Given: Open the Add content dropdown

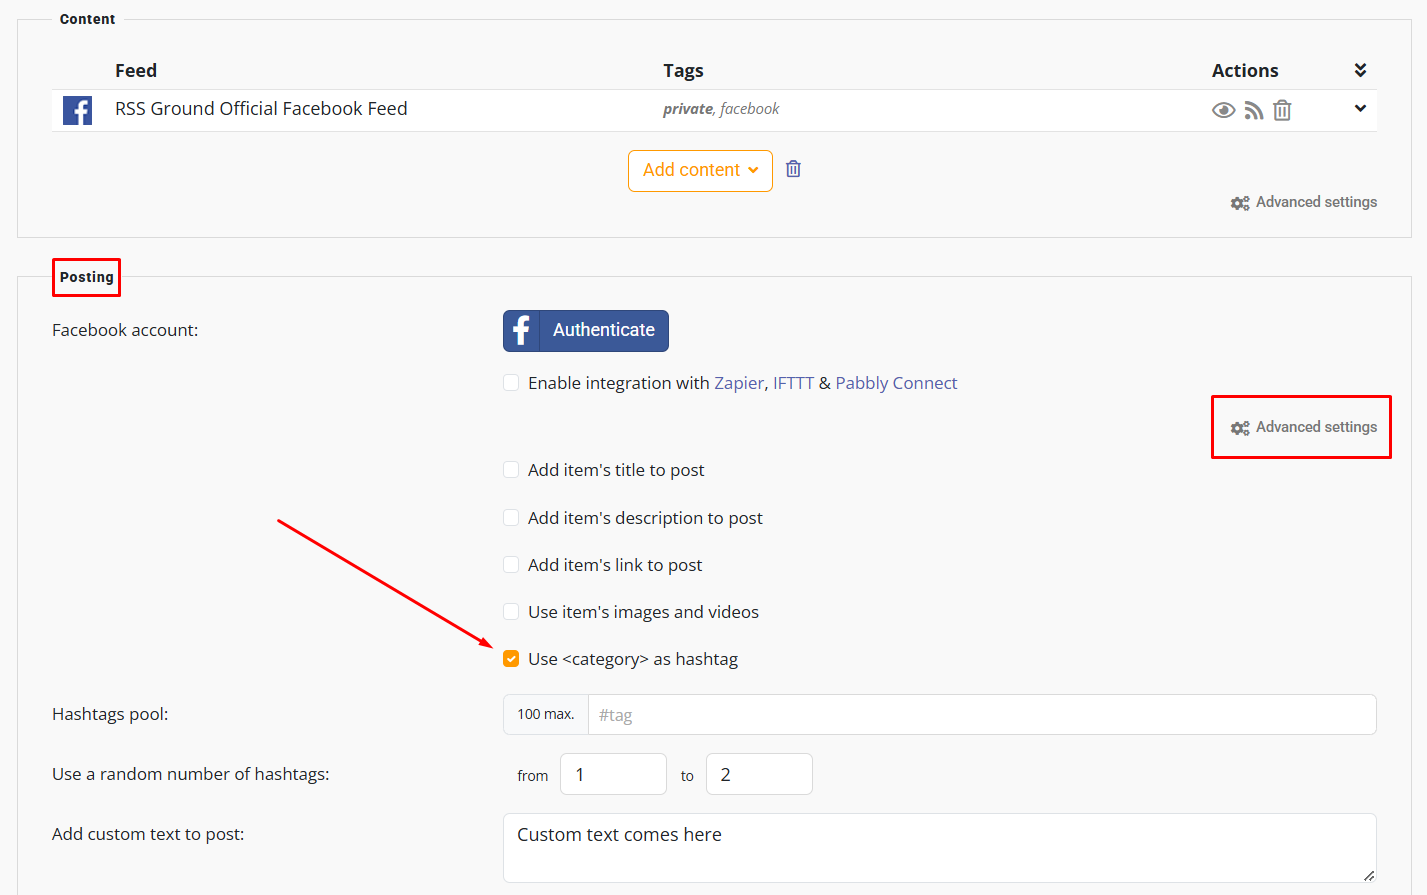Looking at the screenshot, I should click(x=700, y=171).
